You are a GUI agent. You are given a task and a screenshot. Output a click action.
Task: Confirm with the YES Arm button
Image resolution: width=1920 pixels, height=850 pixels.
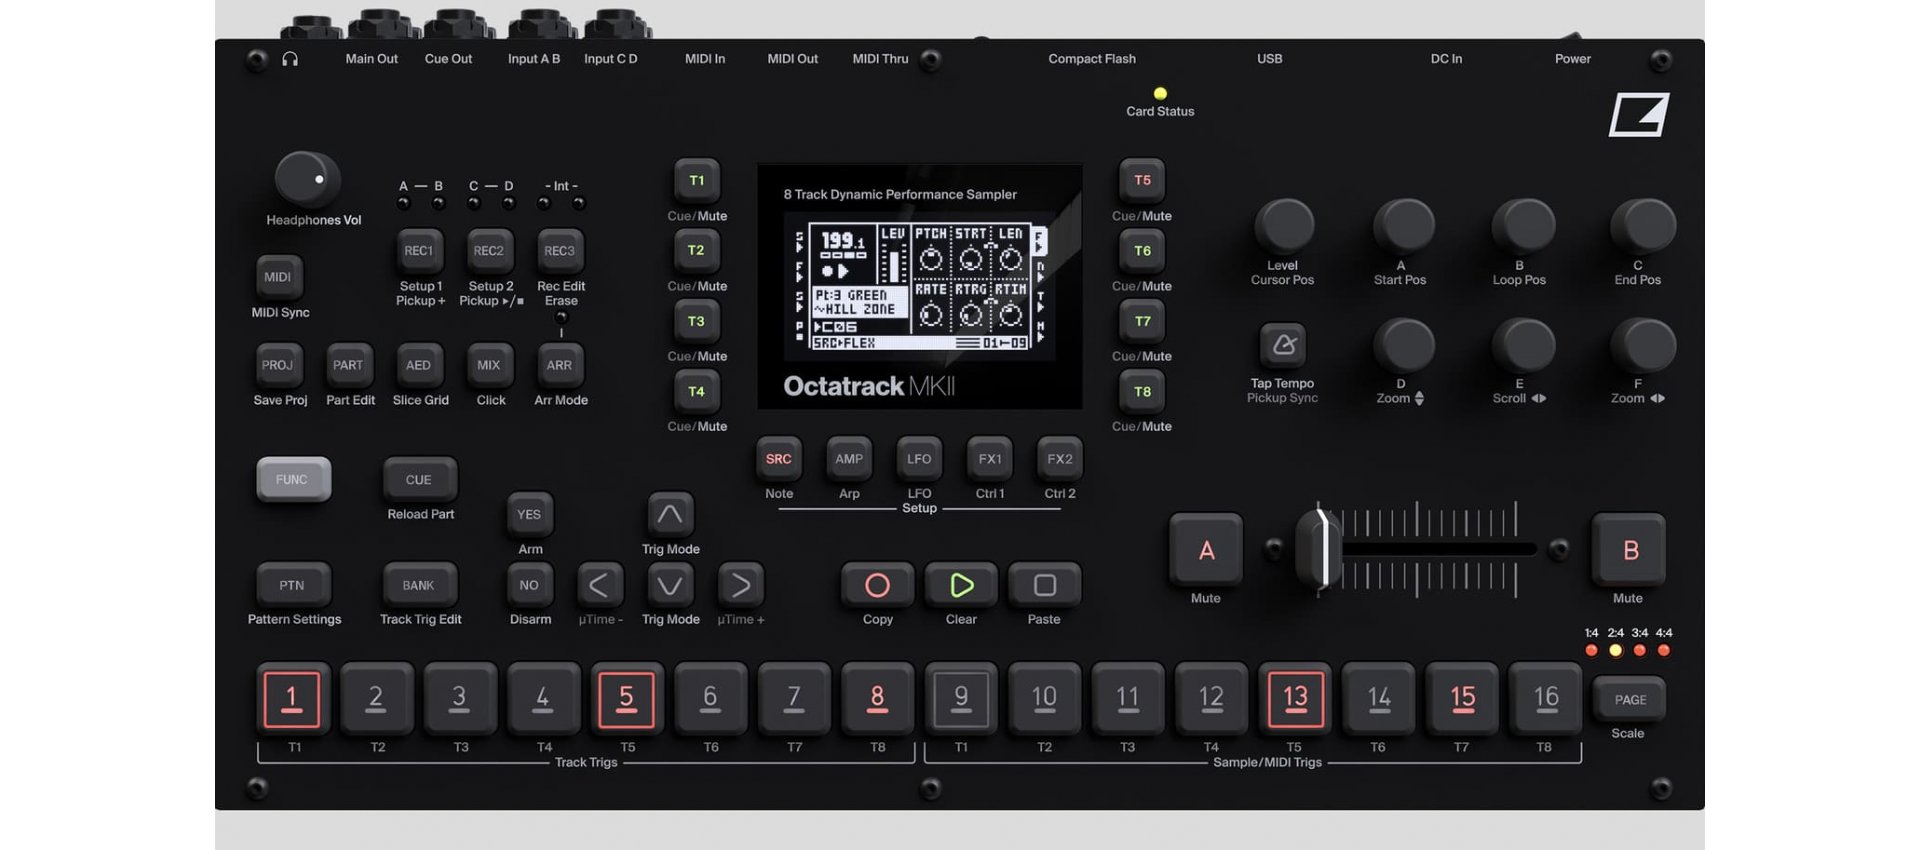tap(529, 515)
